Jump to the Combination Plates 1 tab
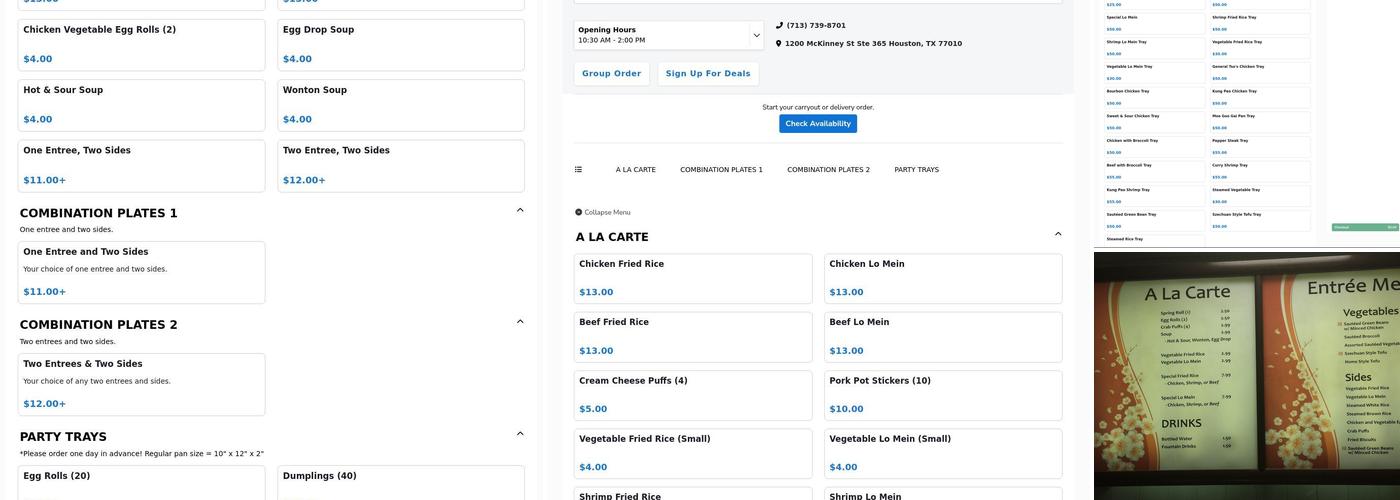 [721, 170]
